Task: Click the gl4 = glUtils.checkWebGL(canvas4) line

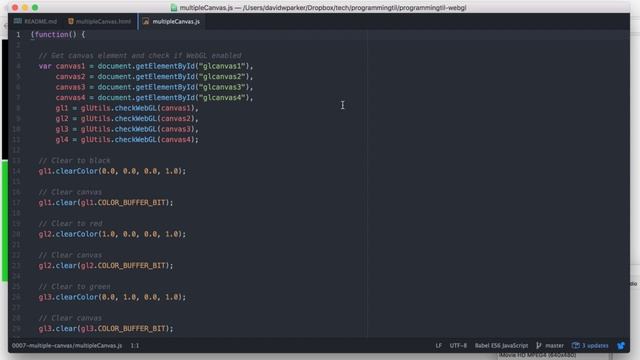Action: click(x=127, y=140)
